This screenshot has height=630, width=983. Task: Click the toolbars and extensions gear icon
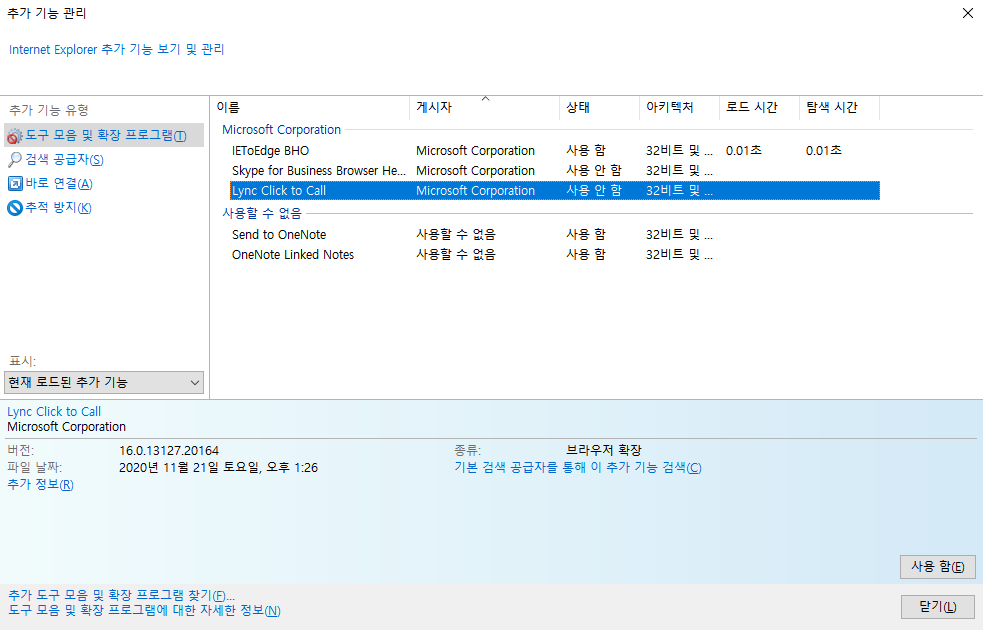(14, 135)
